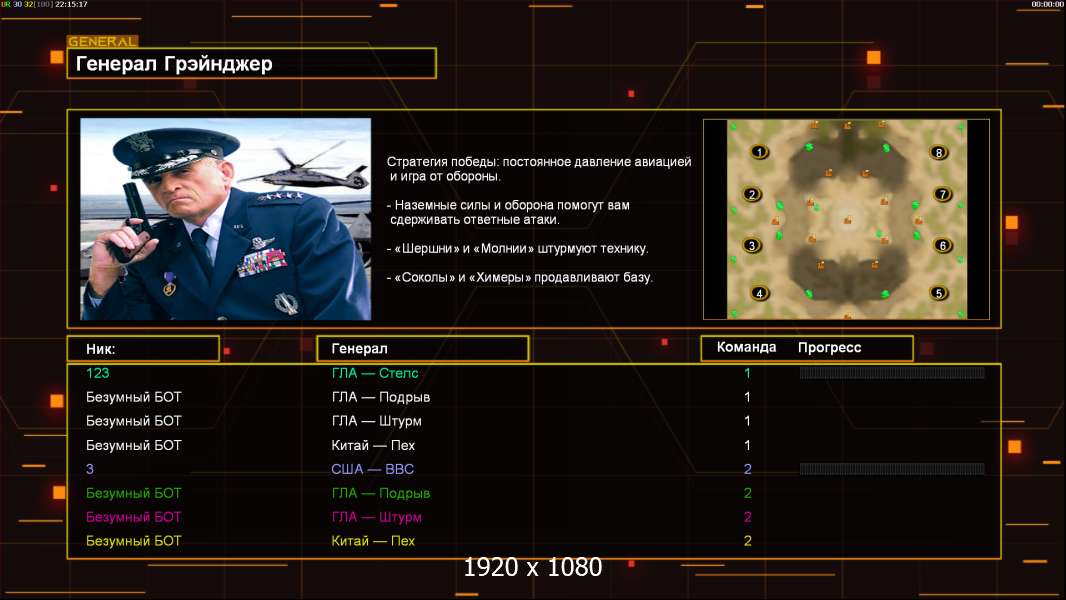
Task: Click "Безумный БОТ" beside white Китай — Пех
Action: 134,445
